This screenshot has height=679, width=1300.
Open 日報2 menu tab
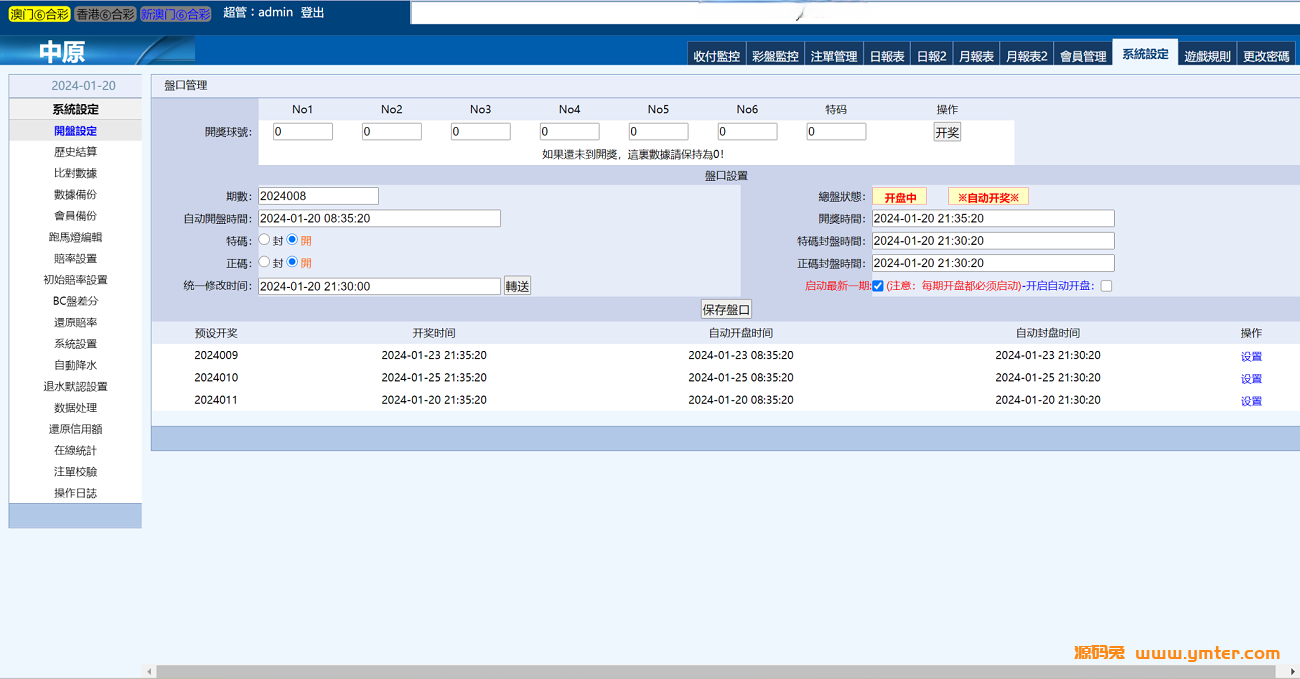tap(932, 56)
